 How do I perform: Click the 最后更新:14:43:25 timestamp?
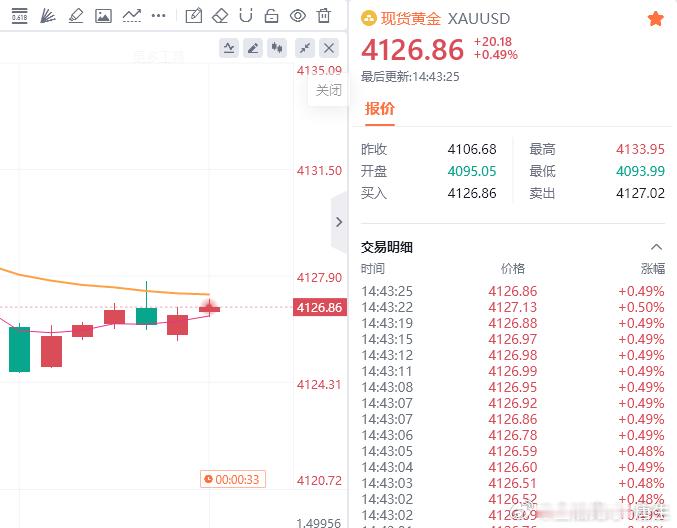coord(410,77)
